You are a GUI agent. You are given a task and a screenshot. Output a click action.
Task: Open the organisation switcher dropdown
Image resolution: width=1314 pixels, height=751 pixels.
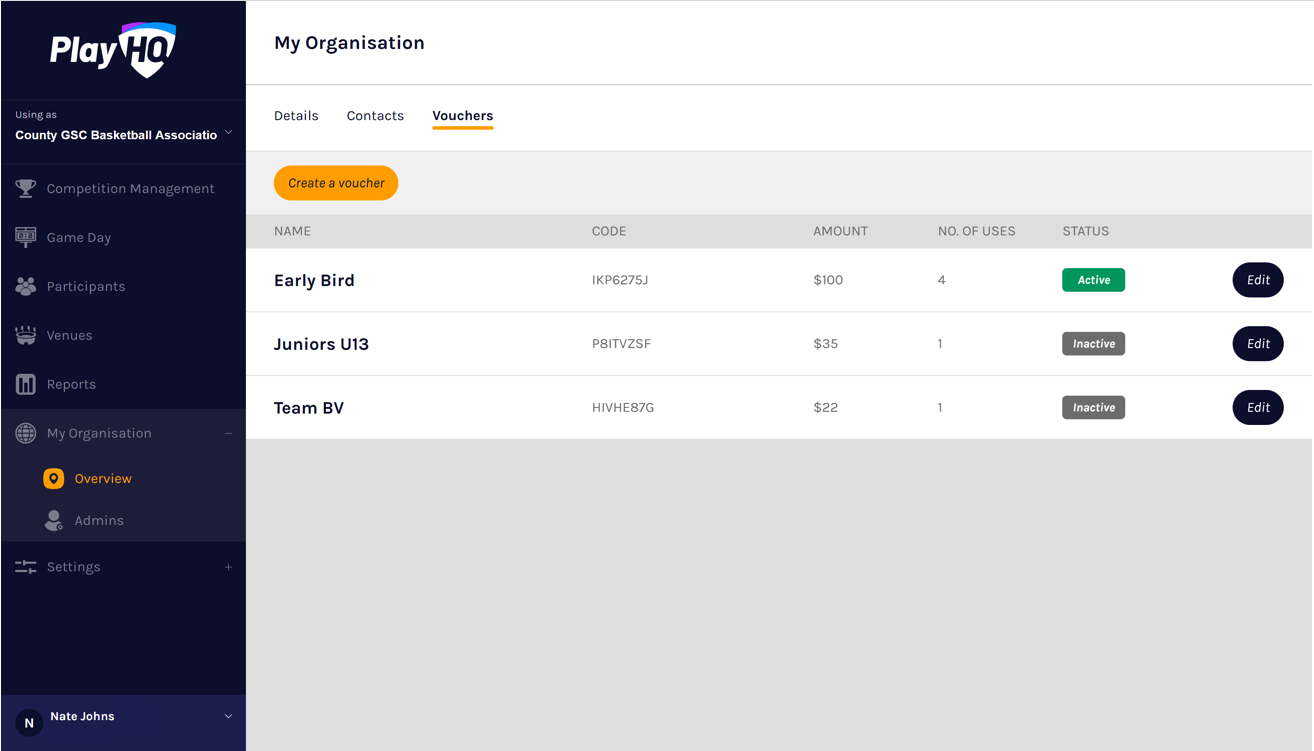pyautogui.click(x=228, y=133)
